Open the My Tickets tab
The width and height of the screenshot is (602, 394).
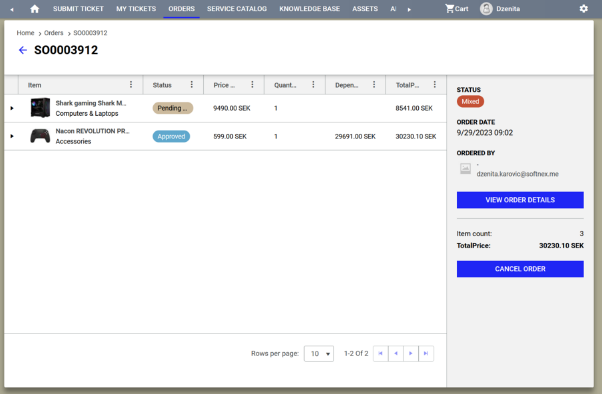(x=136, y=9)
